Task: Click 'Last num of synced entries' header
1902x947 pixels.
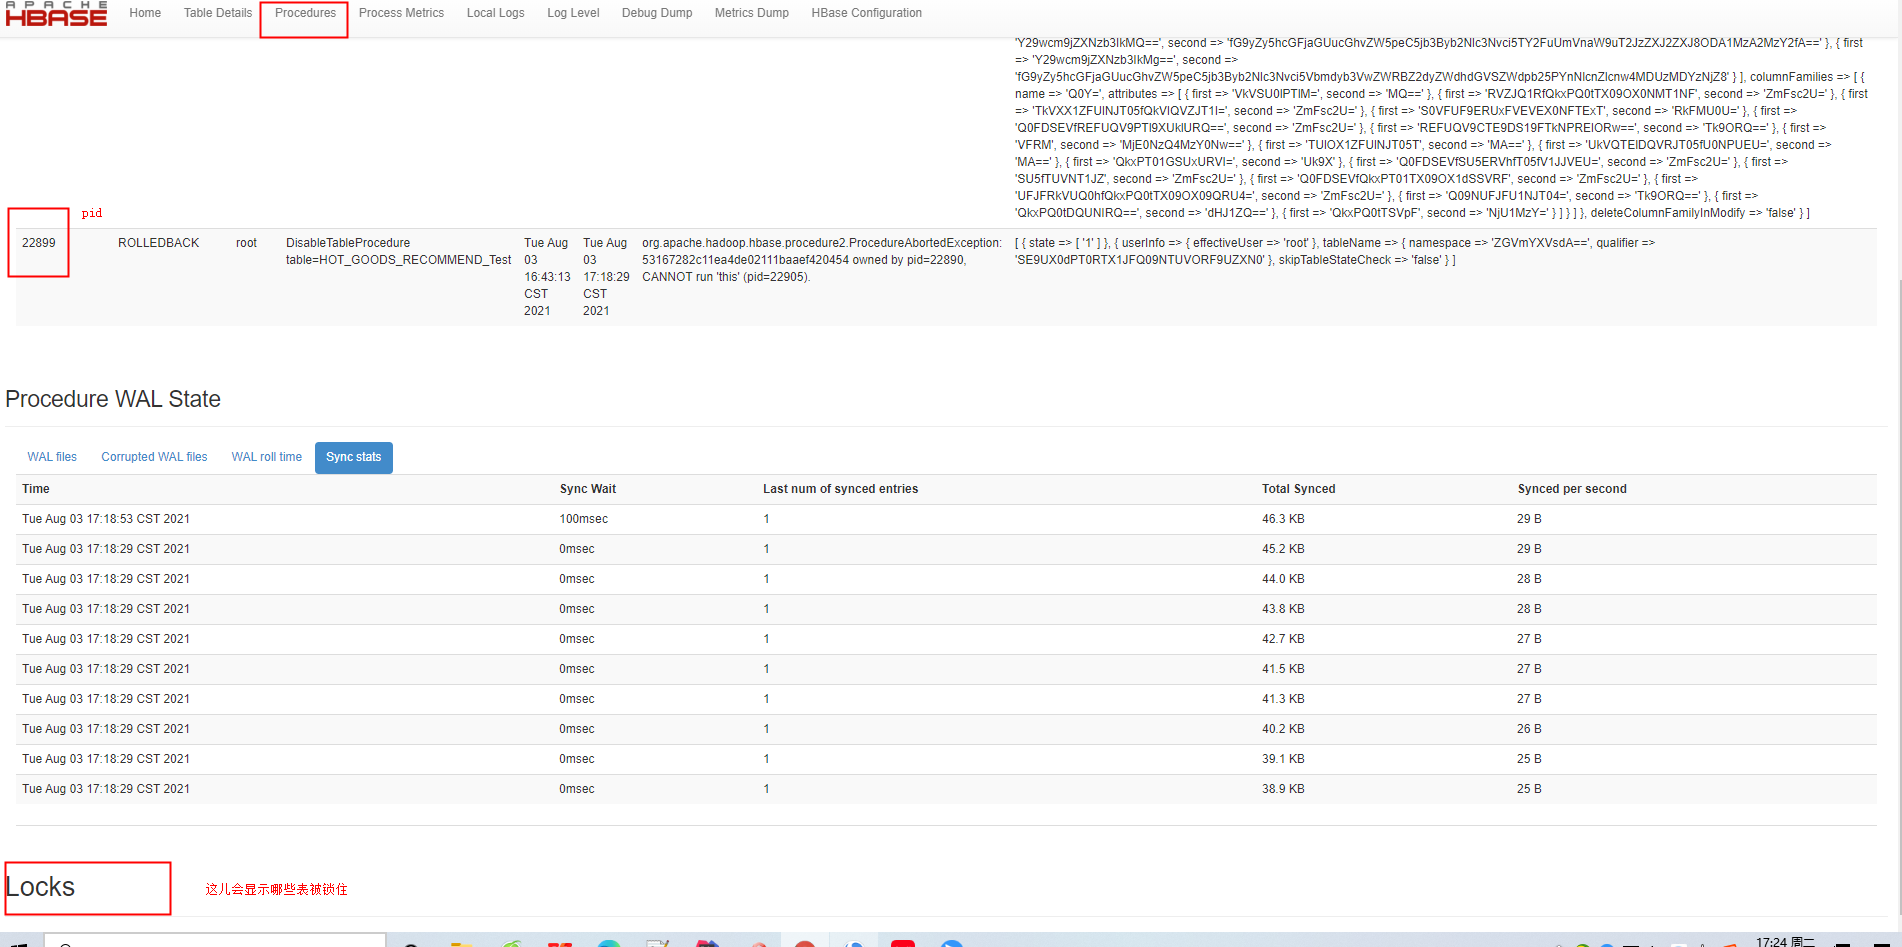Action: (x=840, y=489)
